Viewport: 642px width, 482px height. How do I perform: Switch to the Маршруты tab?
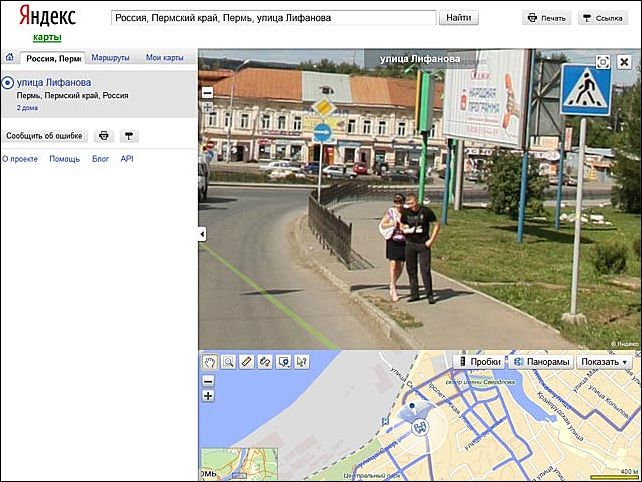click(110, 58)
